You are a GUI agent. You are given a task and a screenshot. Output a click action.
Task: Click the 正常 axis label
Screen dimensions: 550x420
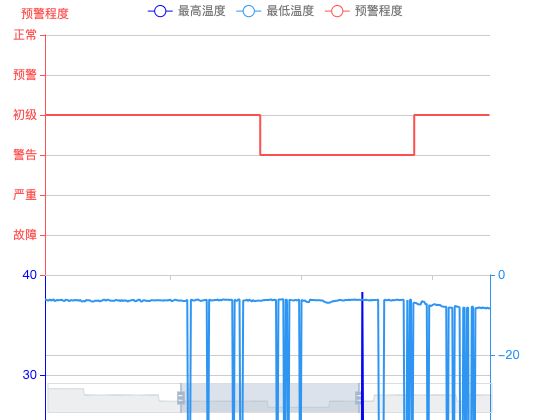click(25, 35)
